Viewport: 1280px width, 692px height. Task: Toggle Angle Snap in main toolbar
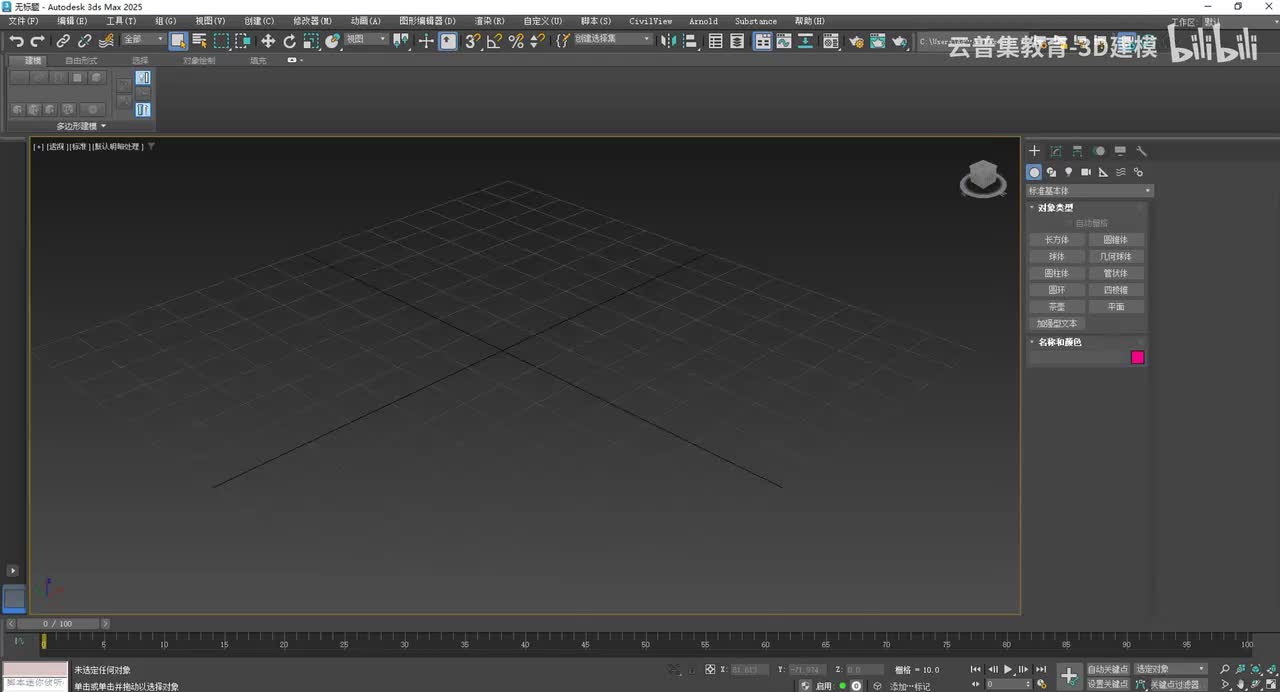(x=494, y=41)
